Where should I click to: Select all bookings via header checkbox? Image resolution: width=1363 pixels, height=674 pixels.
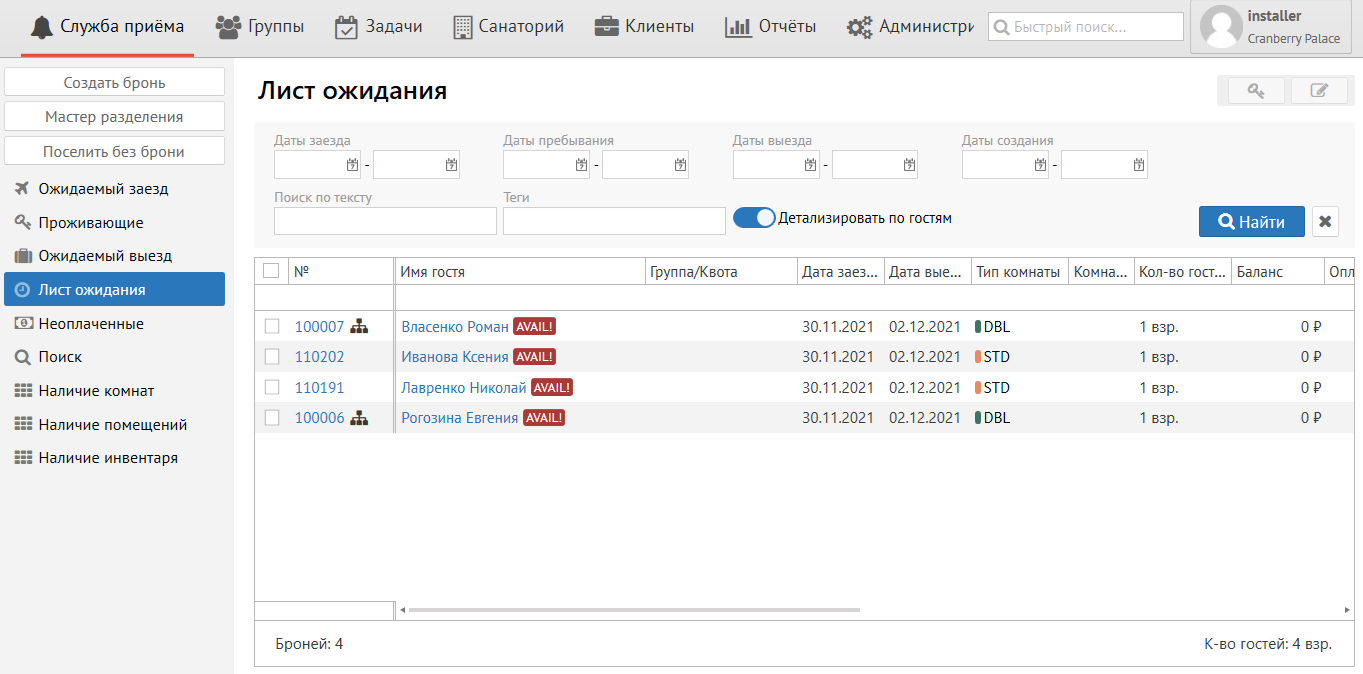point(271,271)
